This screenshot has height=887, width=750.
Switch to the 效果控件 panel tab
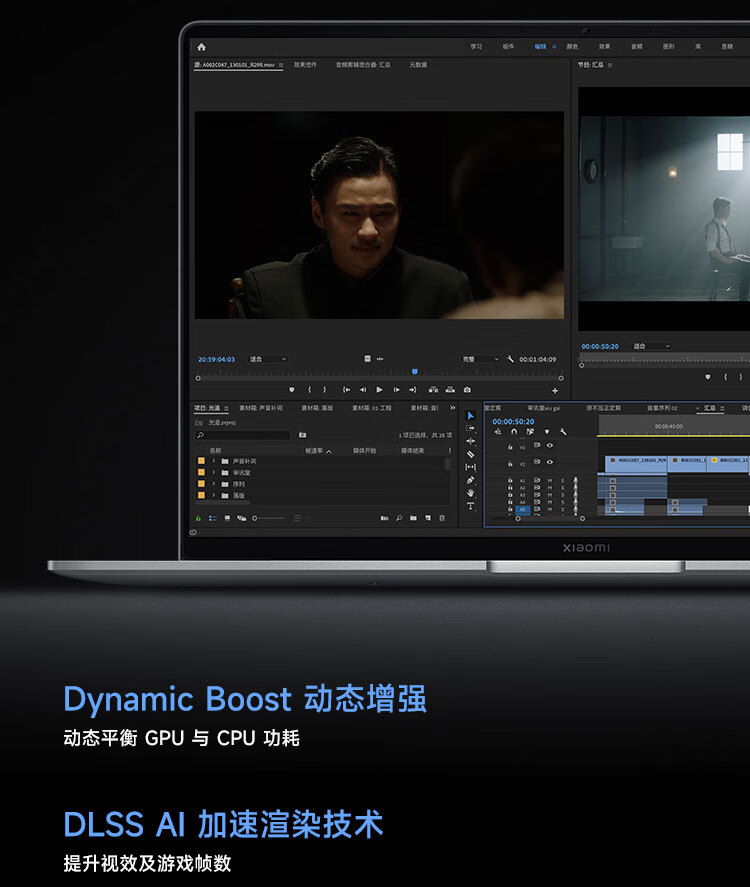coord(305,65)
